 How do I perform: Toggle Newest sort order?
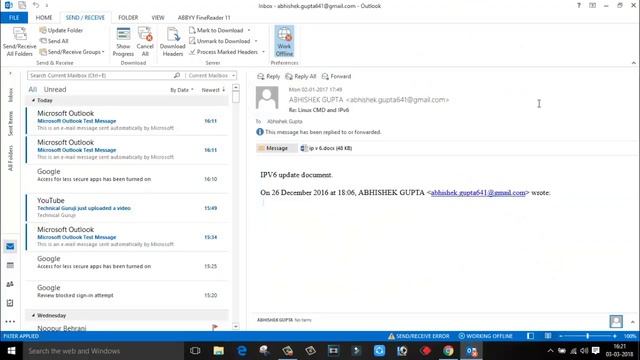(213, 90)
